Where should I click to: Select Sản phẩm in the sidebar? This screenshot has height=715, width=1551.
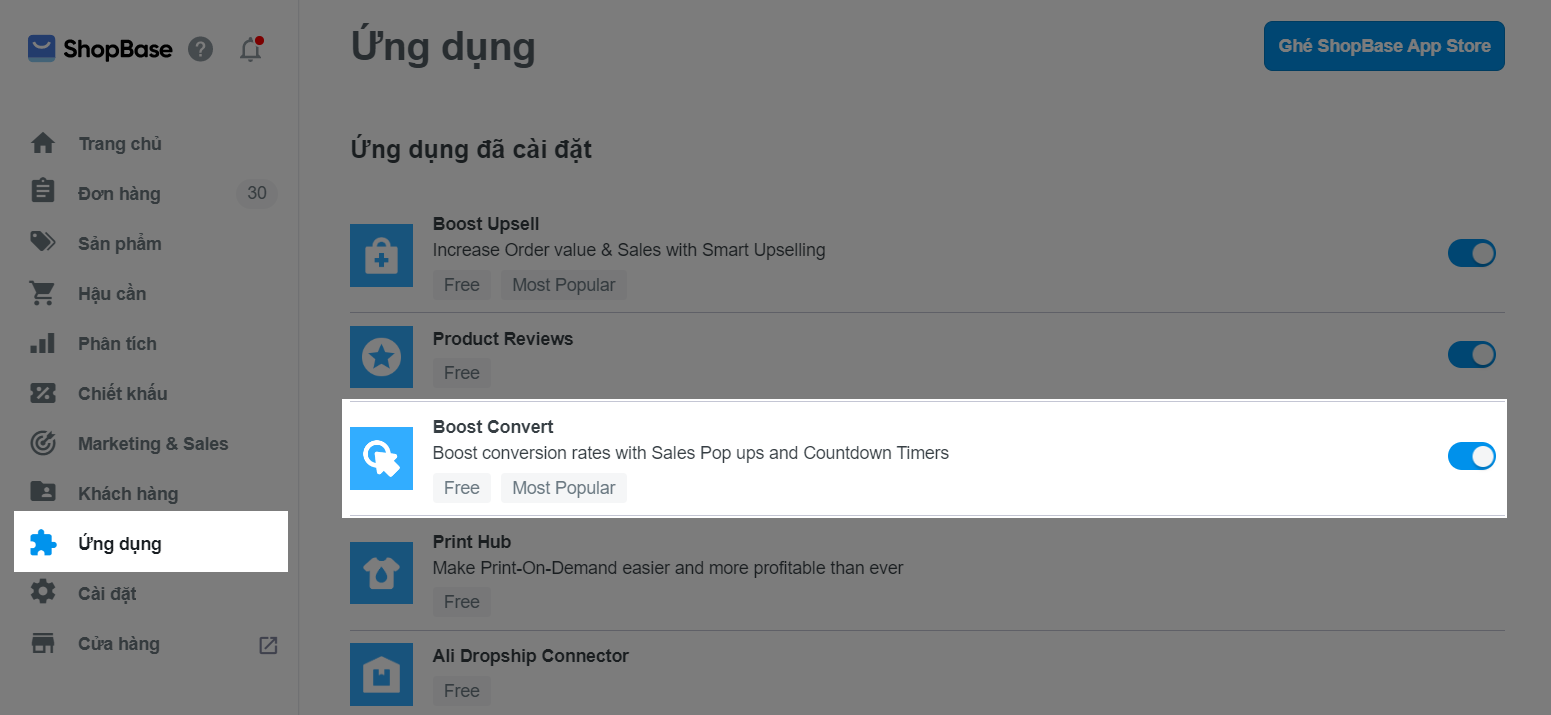(x=120, y=244)
